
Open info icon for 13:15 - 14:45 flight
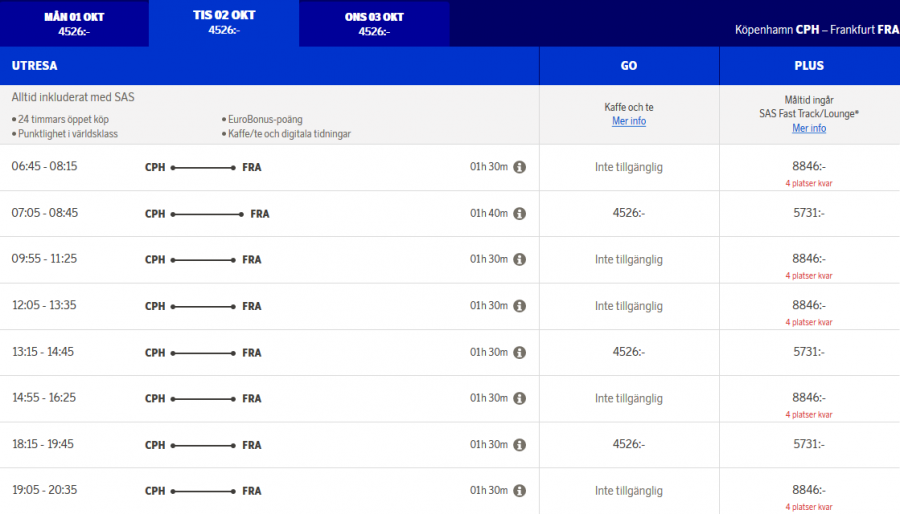pos(520,352)
